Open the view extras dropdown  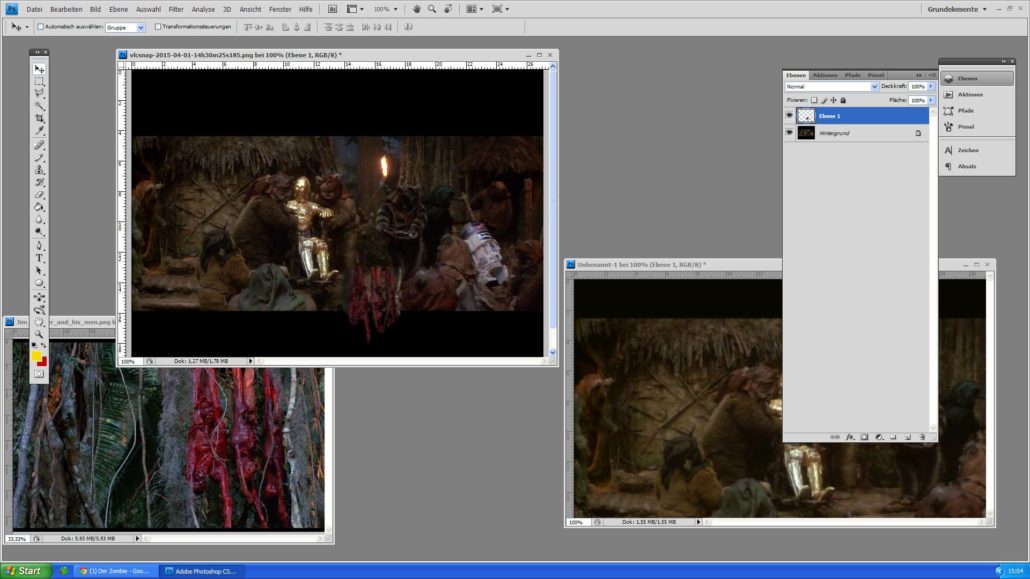[355, 9]
